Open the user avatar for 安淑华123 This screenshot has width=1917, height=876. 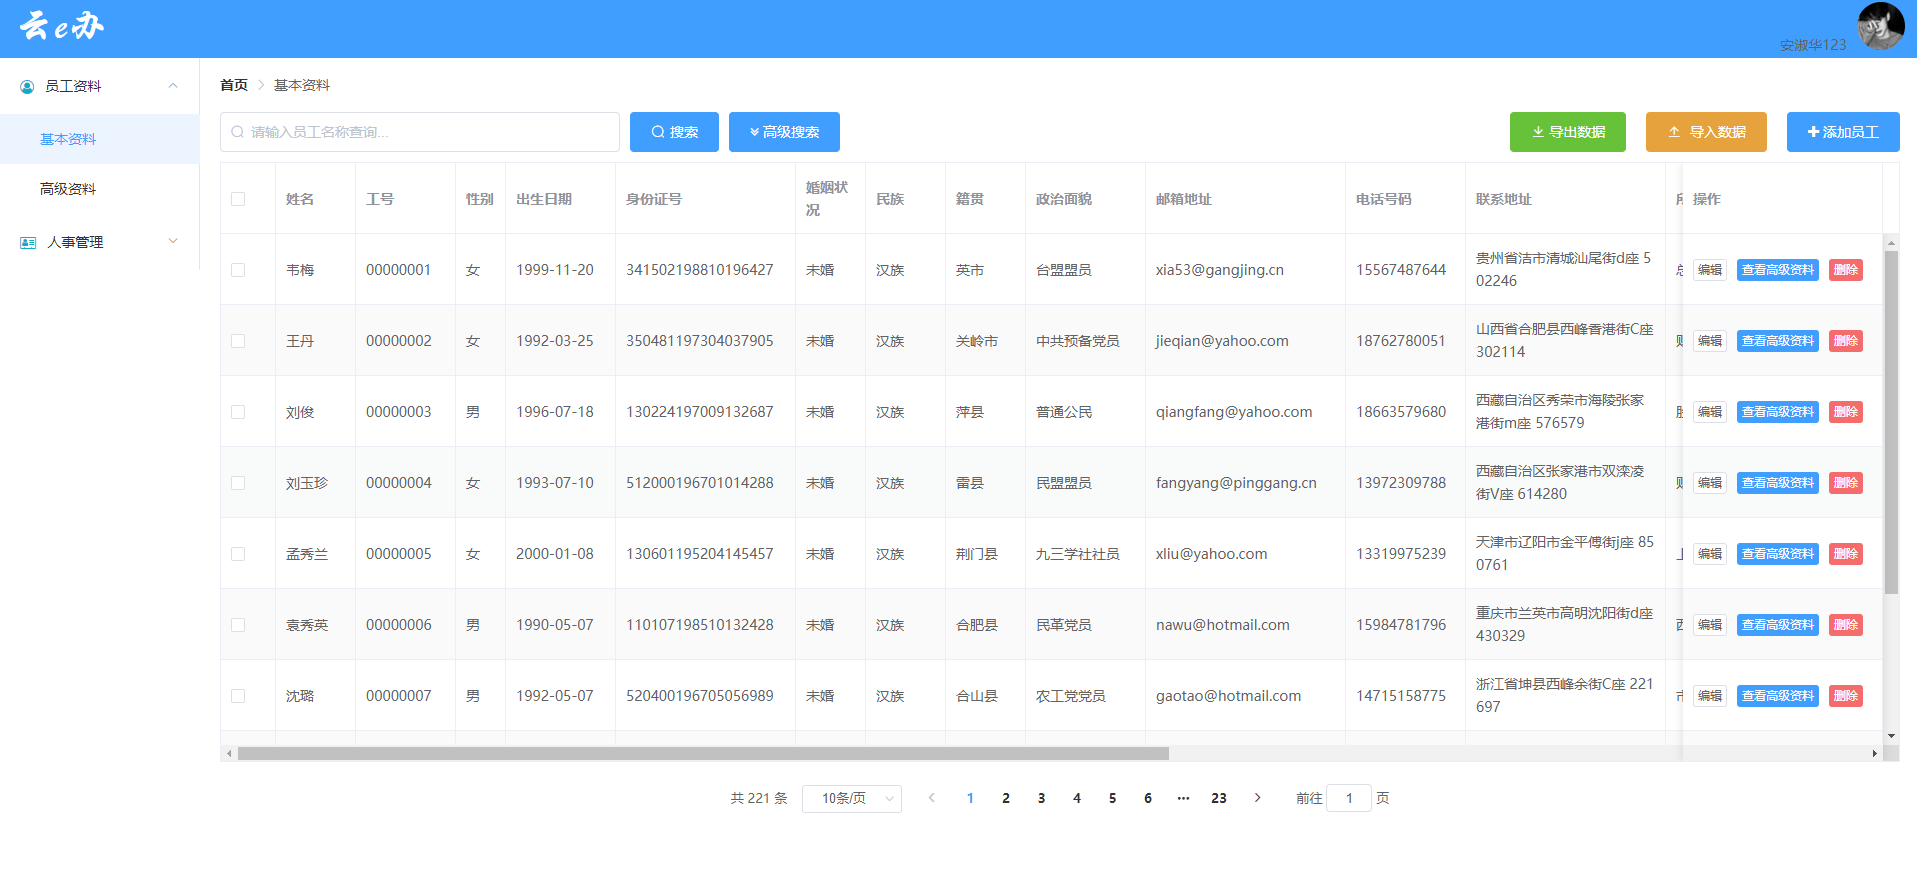coord(1880,25)
